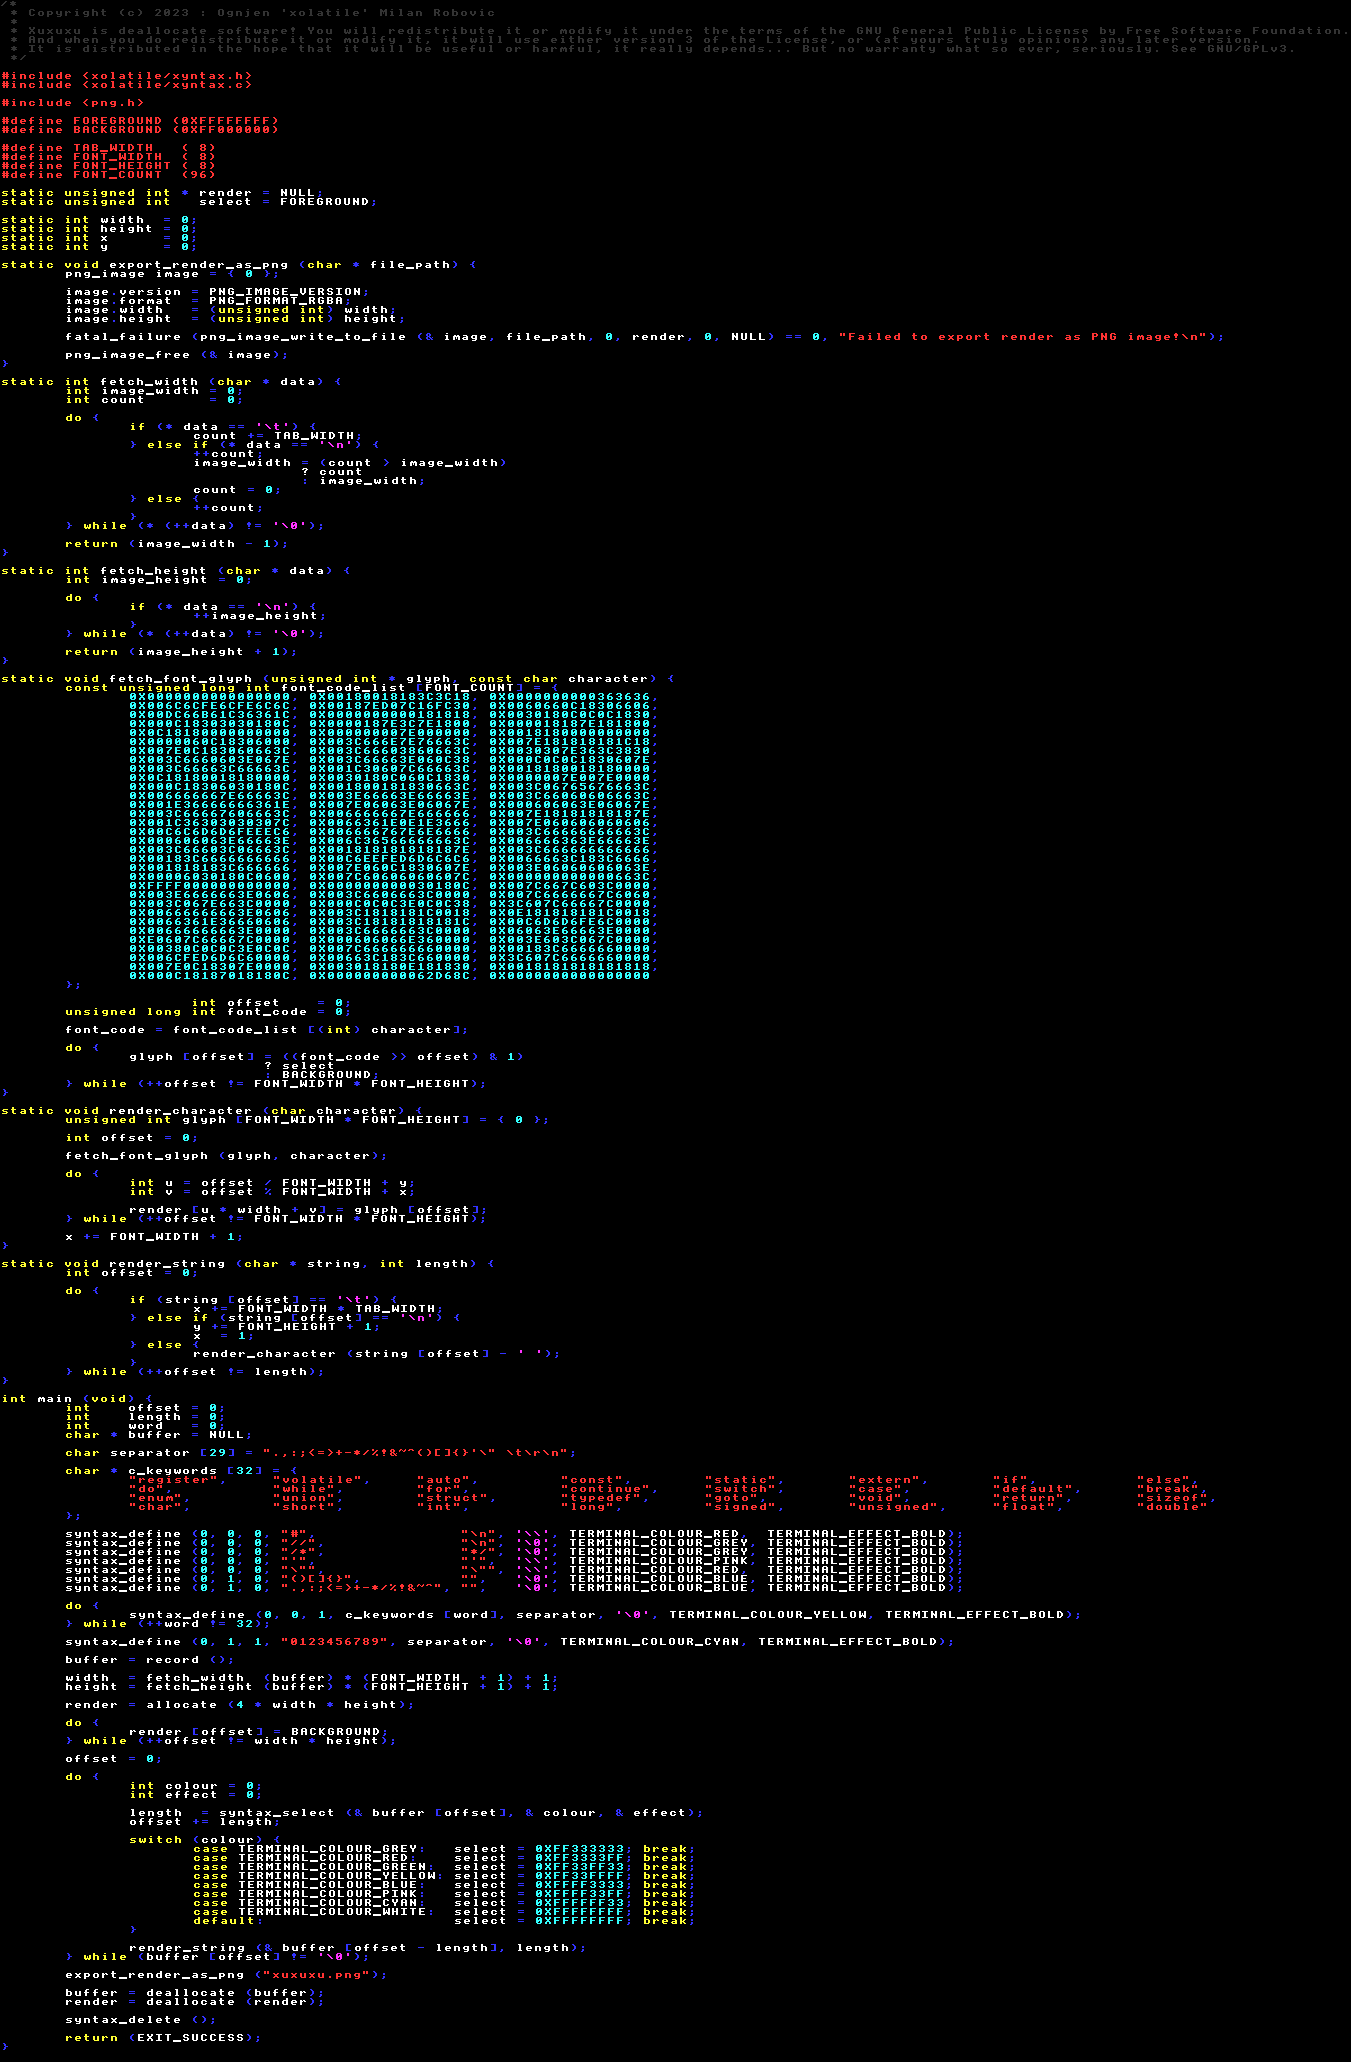Viewport: 1351px width, 2062px height.
Task: Click 'image.version = PNG_IMAGE_VERSION;' line
Action: tap(217, 292)
